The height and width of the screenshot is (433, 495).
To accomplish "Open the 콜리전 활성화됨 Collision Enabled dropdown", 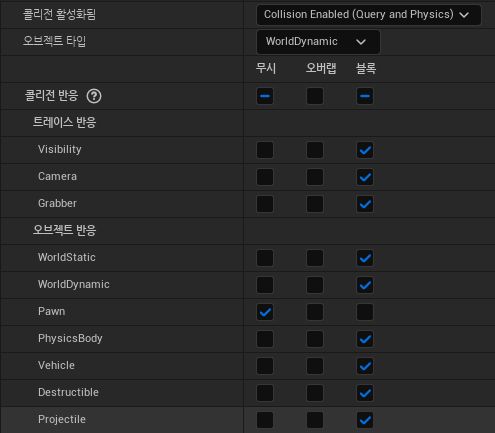I will tap(369, 15).
